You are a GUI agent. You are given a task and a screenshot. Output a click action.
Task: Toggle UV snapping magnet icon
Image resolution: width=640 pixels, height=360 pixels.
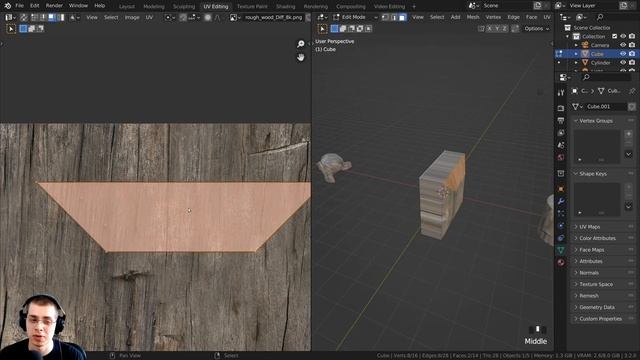[183, 17]
